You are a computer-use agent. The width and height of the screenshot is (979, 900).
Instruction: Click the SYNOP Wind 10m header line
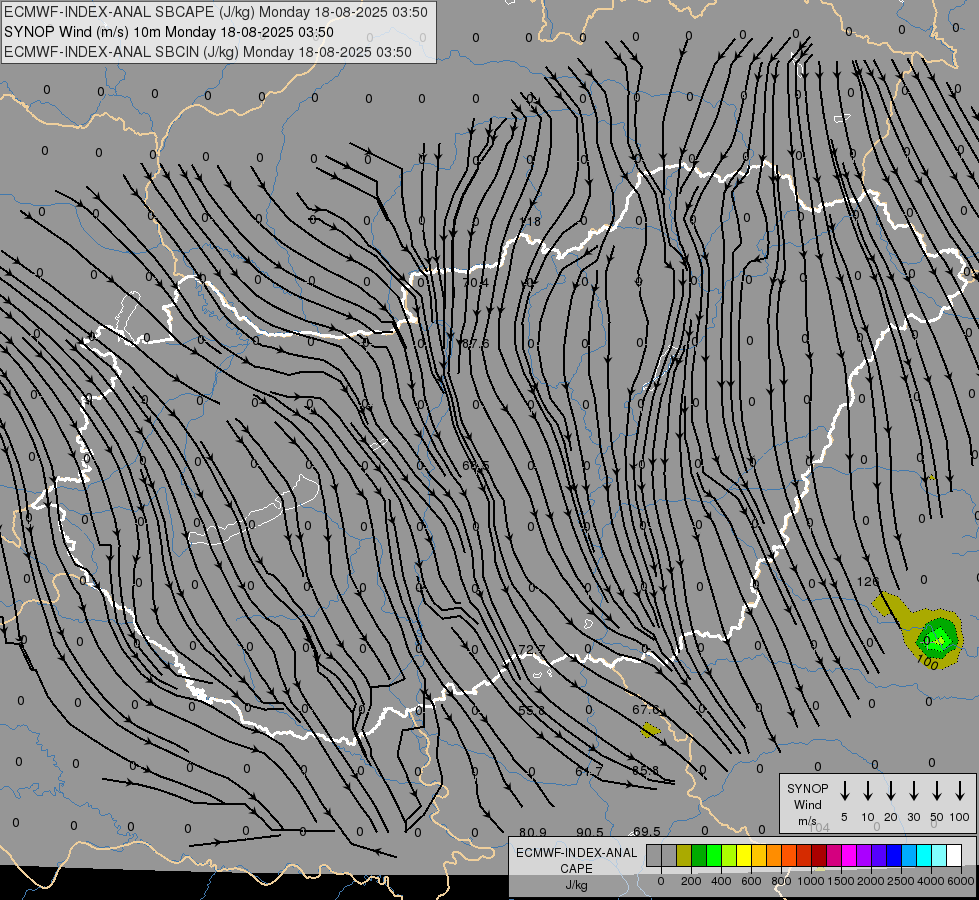(x=169, y=32)
